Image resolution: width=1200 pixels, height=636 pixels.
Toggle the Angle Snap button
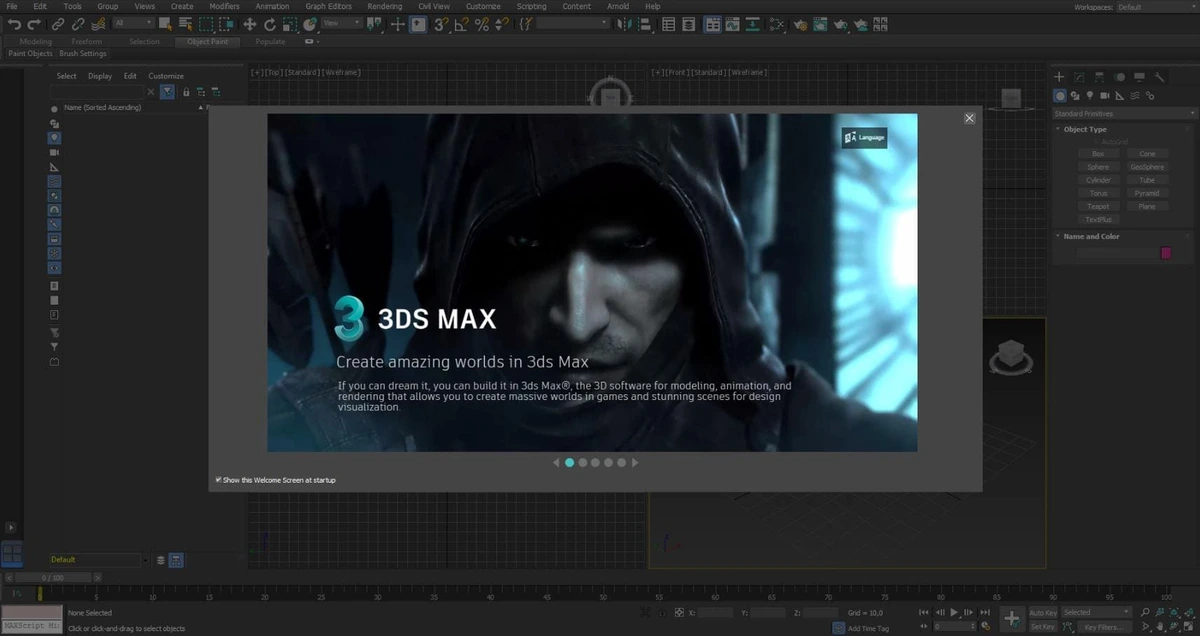coord(461,23)
